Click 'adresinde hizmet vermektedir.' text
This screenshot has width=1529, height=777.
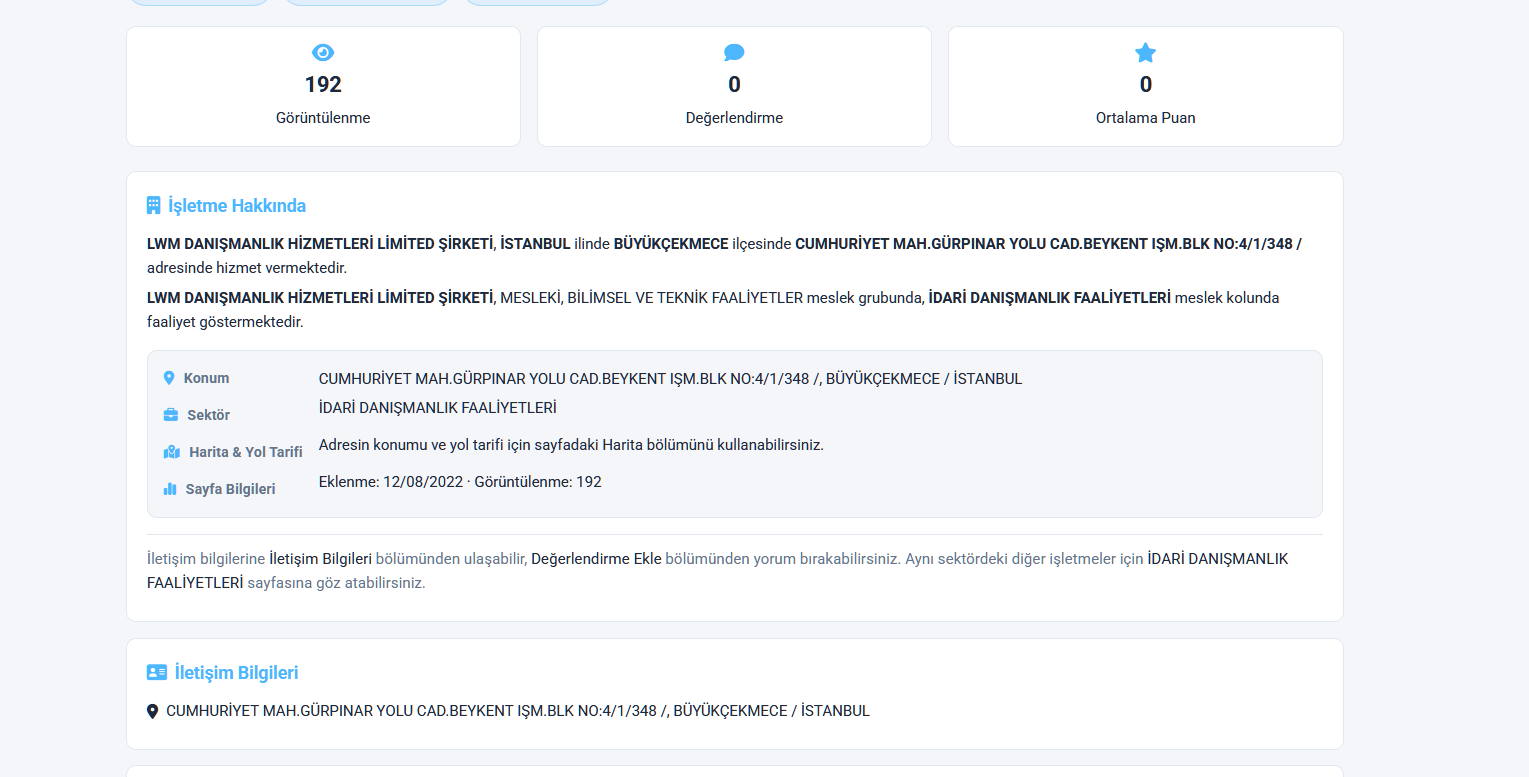point(247,268)
